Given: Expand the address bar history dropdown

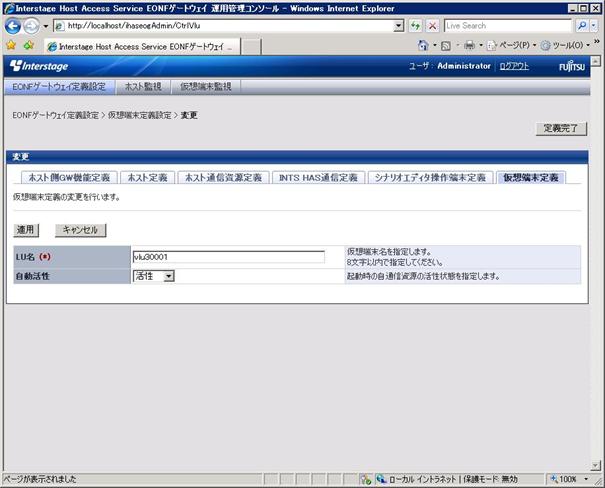Looking at the screenshot, I should click(399, 26).
